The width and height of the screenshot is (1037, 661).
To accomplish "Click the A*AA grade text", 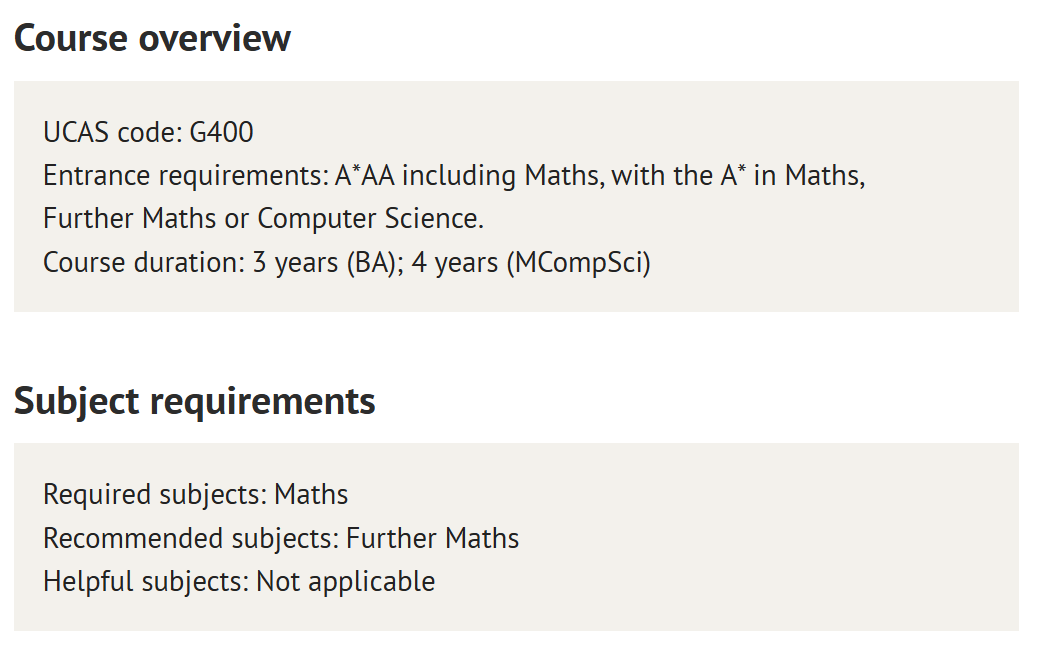I will pos(364,176).
